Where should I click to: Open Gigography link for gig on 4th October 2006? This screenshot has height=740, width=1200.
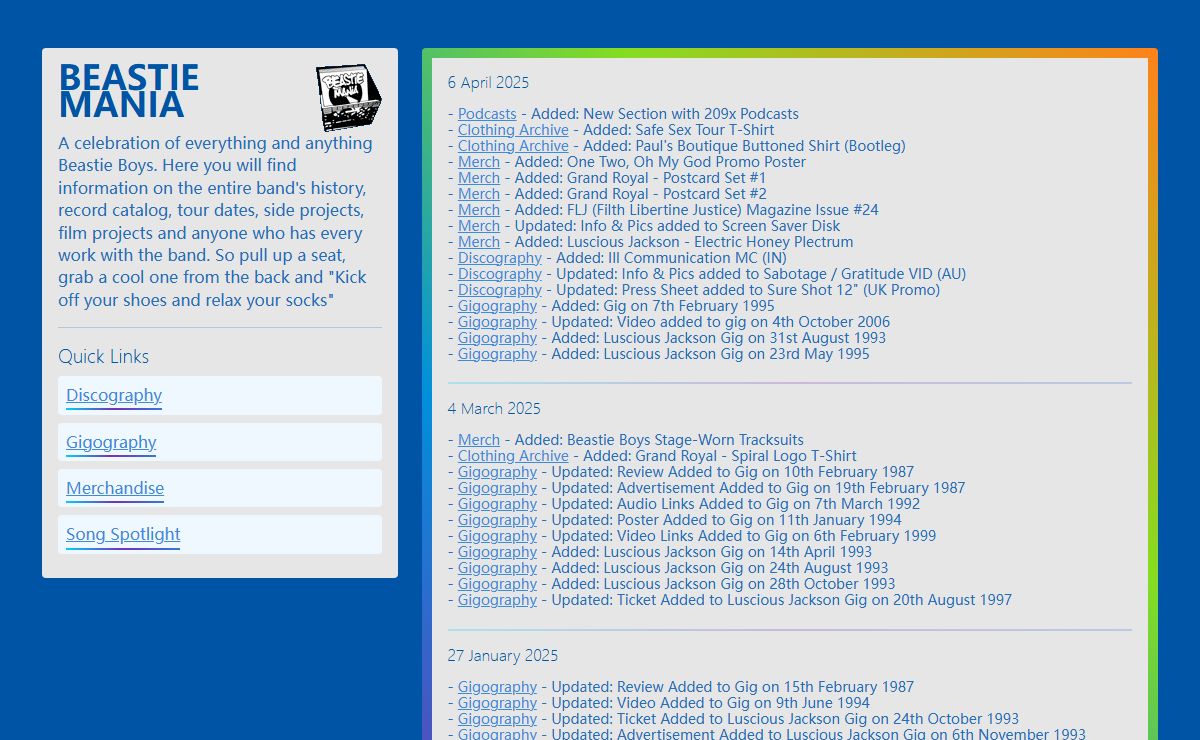tap(497, 322)
